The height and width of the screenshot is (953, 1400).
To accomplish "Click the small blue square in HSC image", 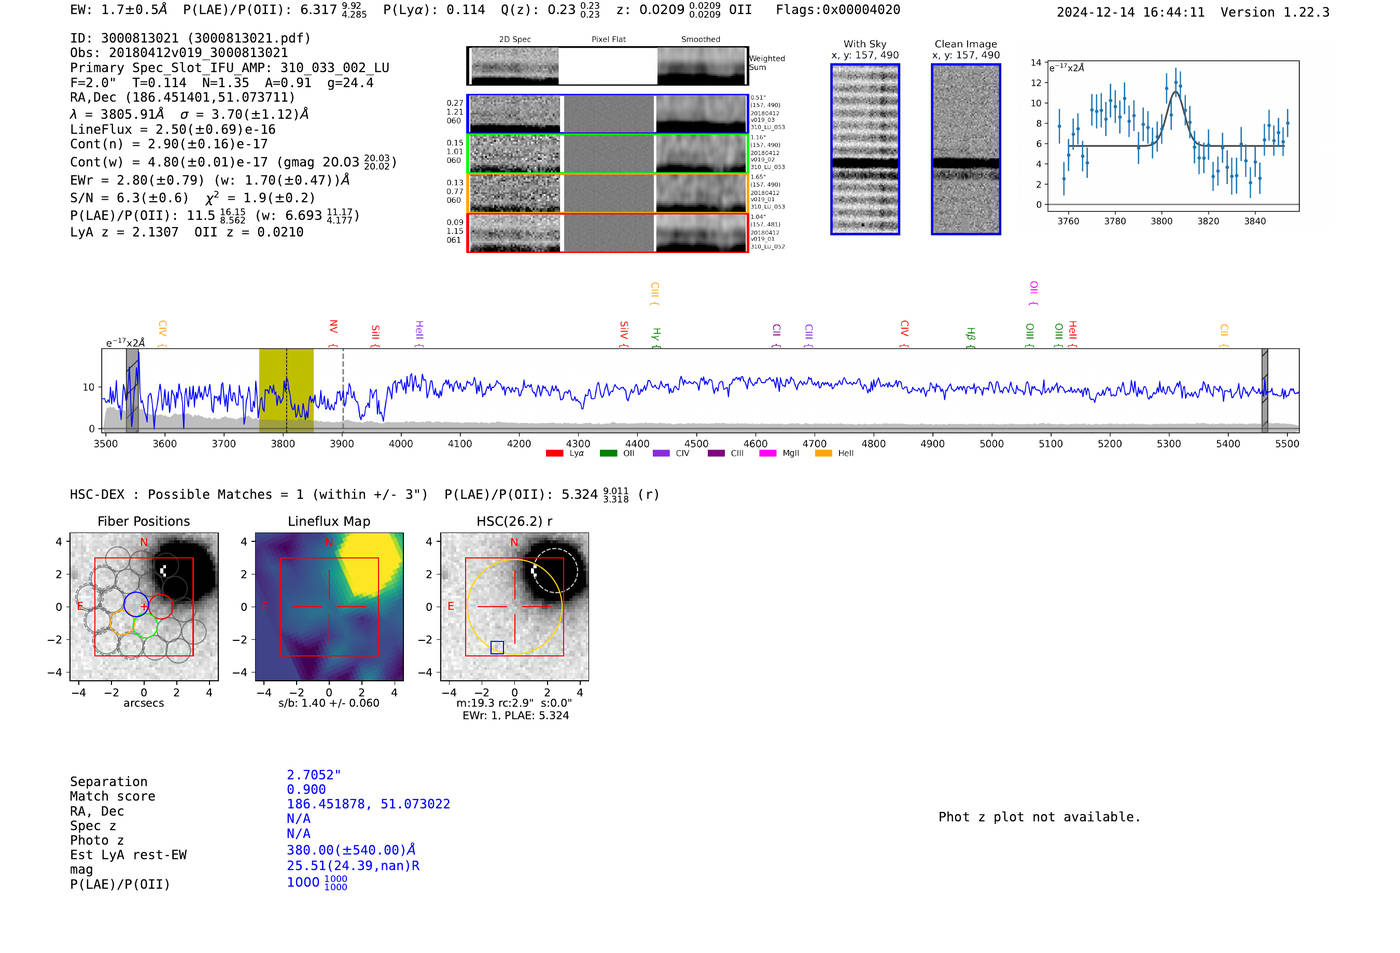I will click(x=497, y=648).
